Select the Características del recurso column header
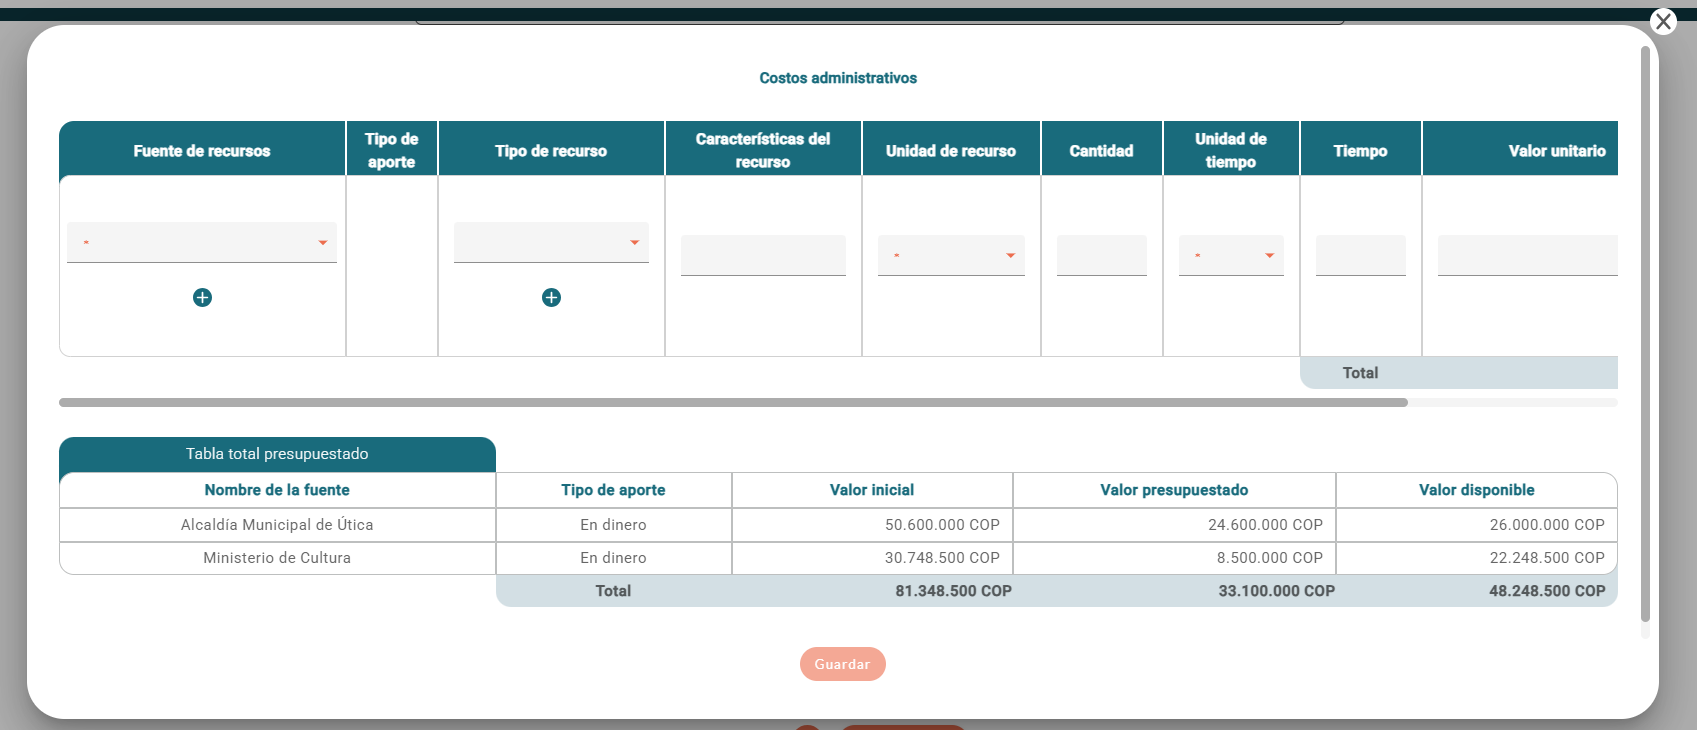The width and height of the screenshot is (1697, 730). coord(763,150)
